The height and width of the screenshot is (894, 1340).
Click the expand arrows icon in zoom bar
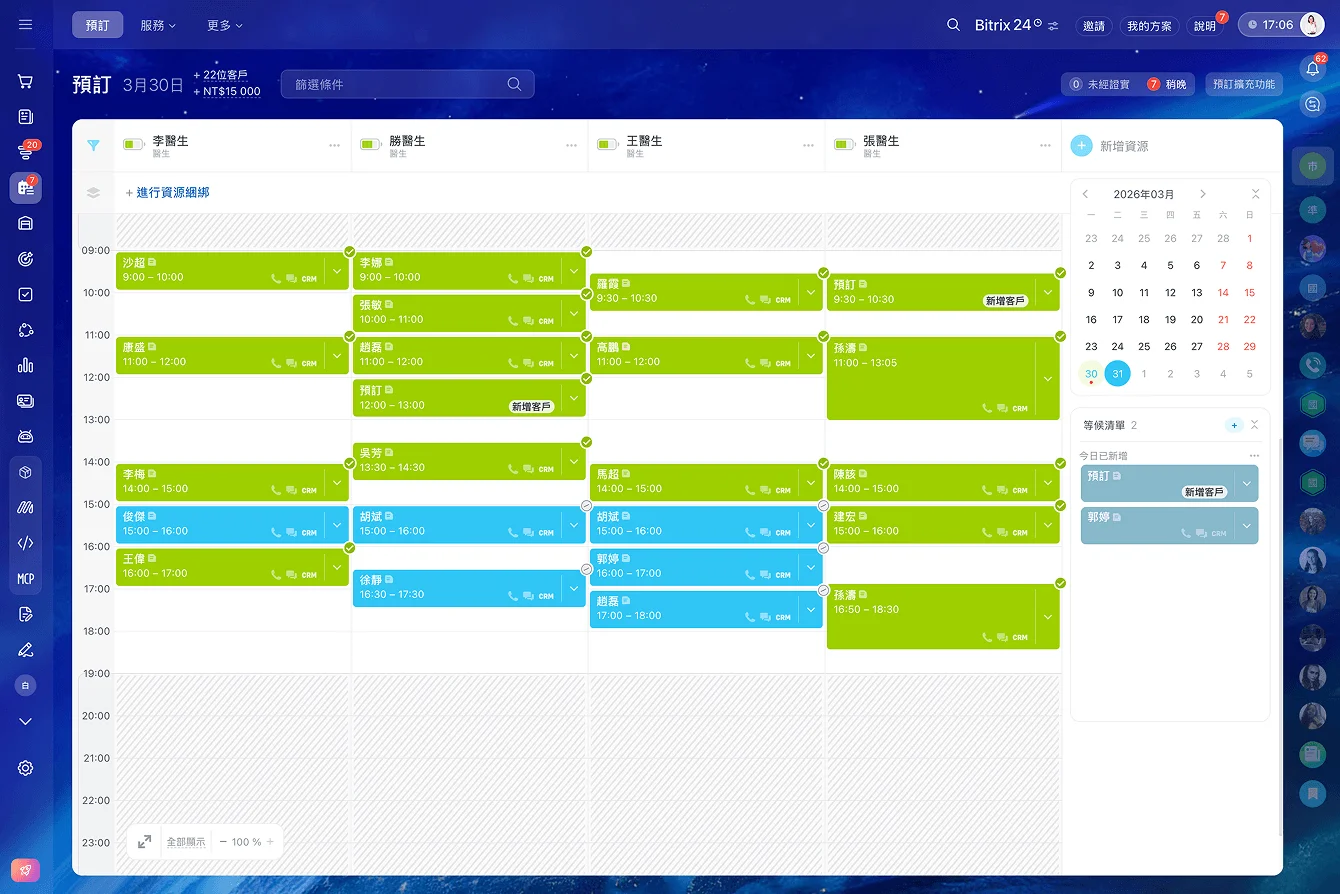pyautogui.click(x=144, y=842)
